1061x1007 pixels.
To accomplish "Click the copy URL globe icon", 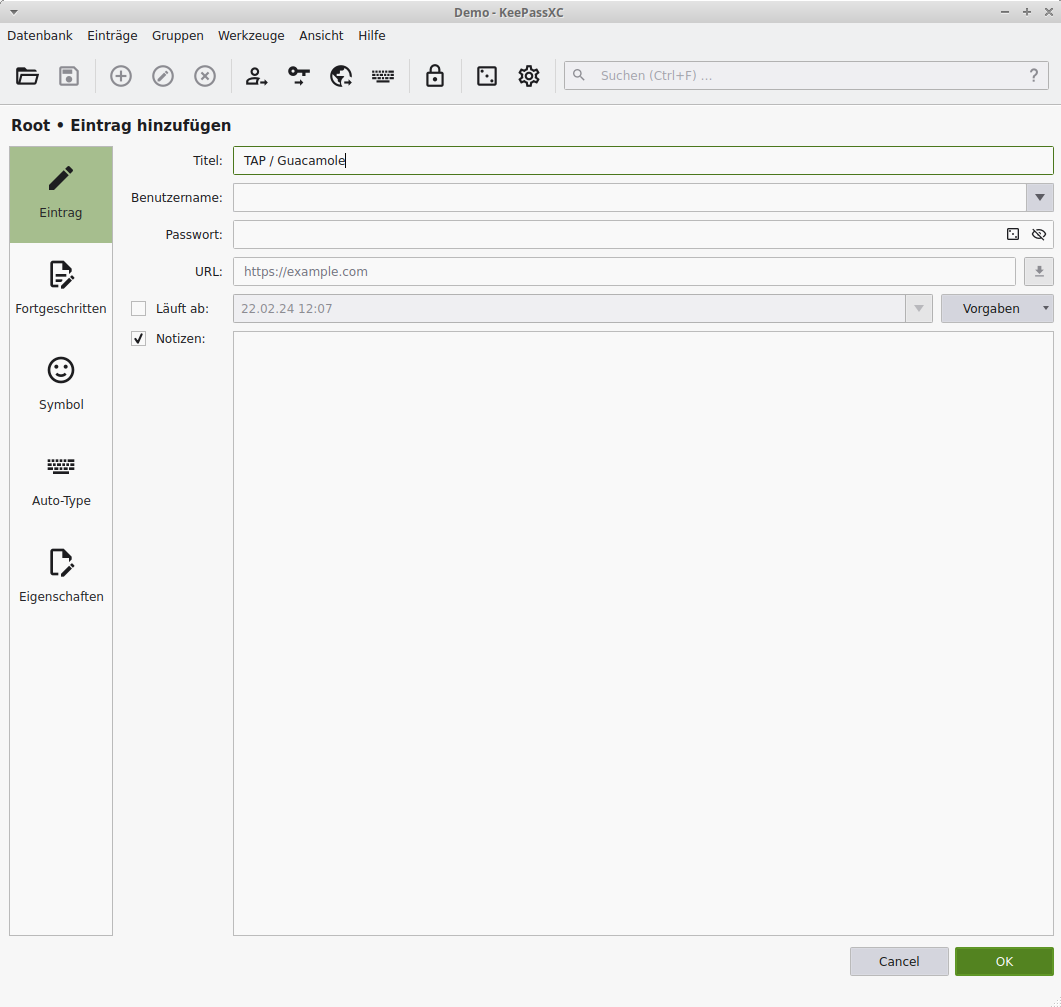I will click(x=341, y=76).
